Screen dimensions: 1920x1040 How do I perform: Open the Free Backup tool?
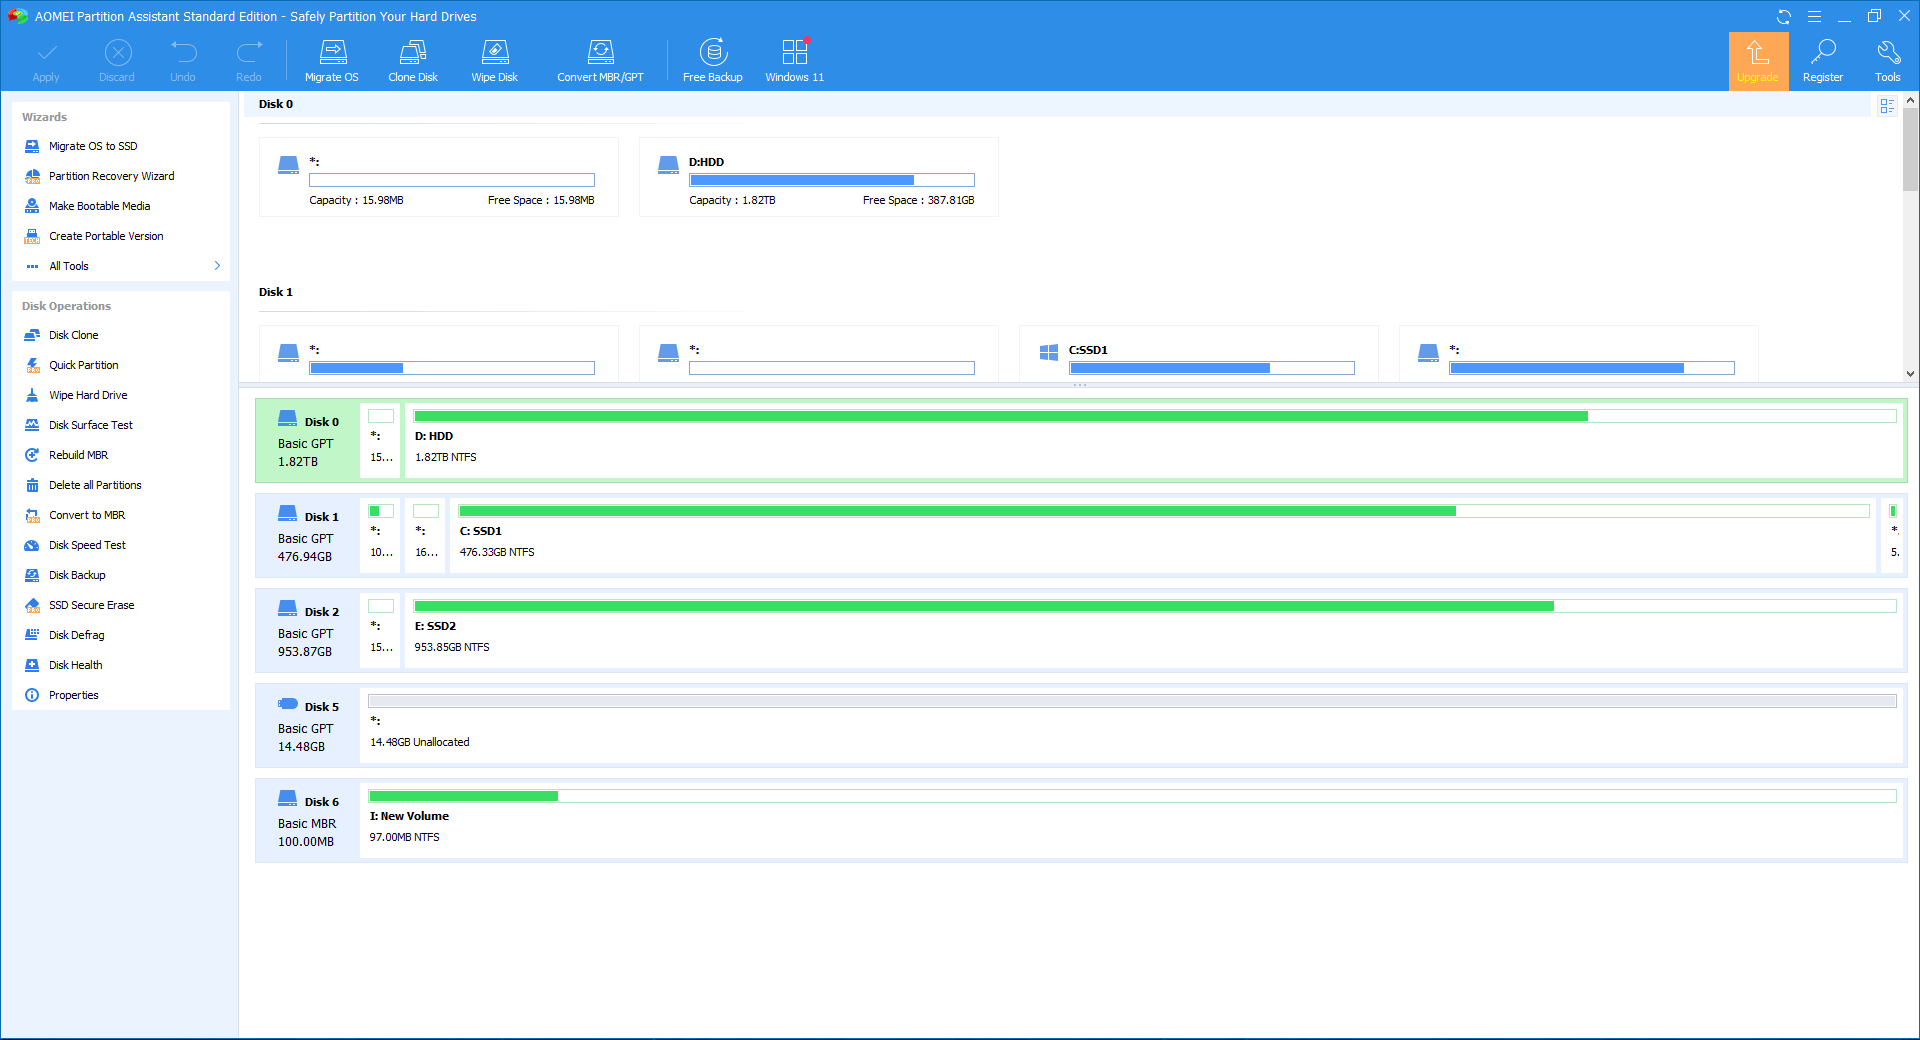(713, 61)
